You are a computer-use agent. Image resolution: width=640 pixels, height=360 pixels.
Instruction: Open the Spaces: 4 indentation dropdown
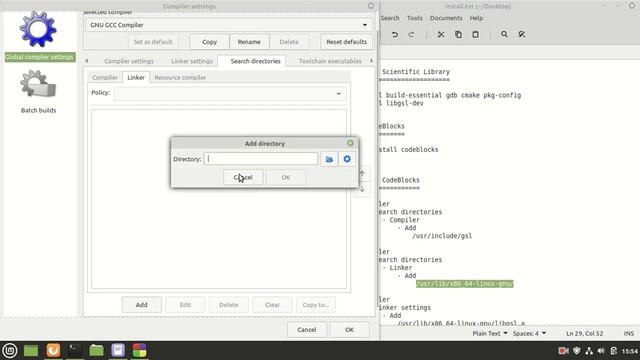pos(529,333)
